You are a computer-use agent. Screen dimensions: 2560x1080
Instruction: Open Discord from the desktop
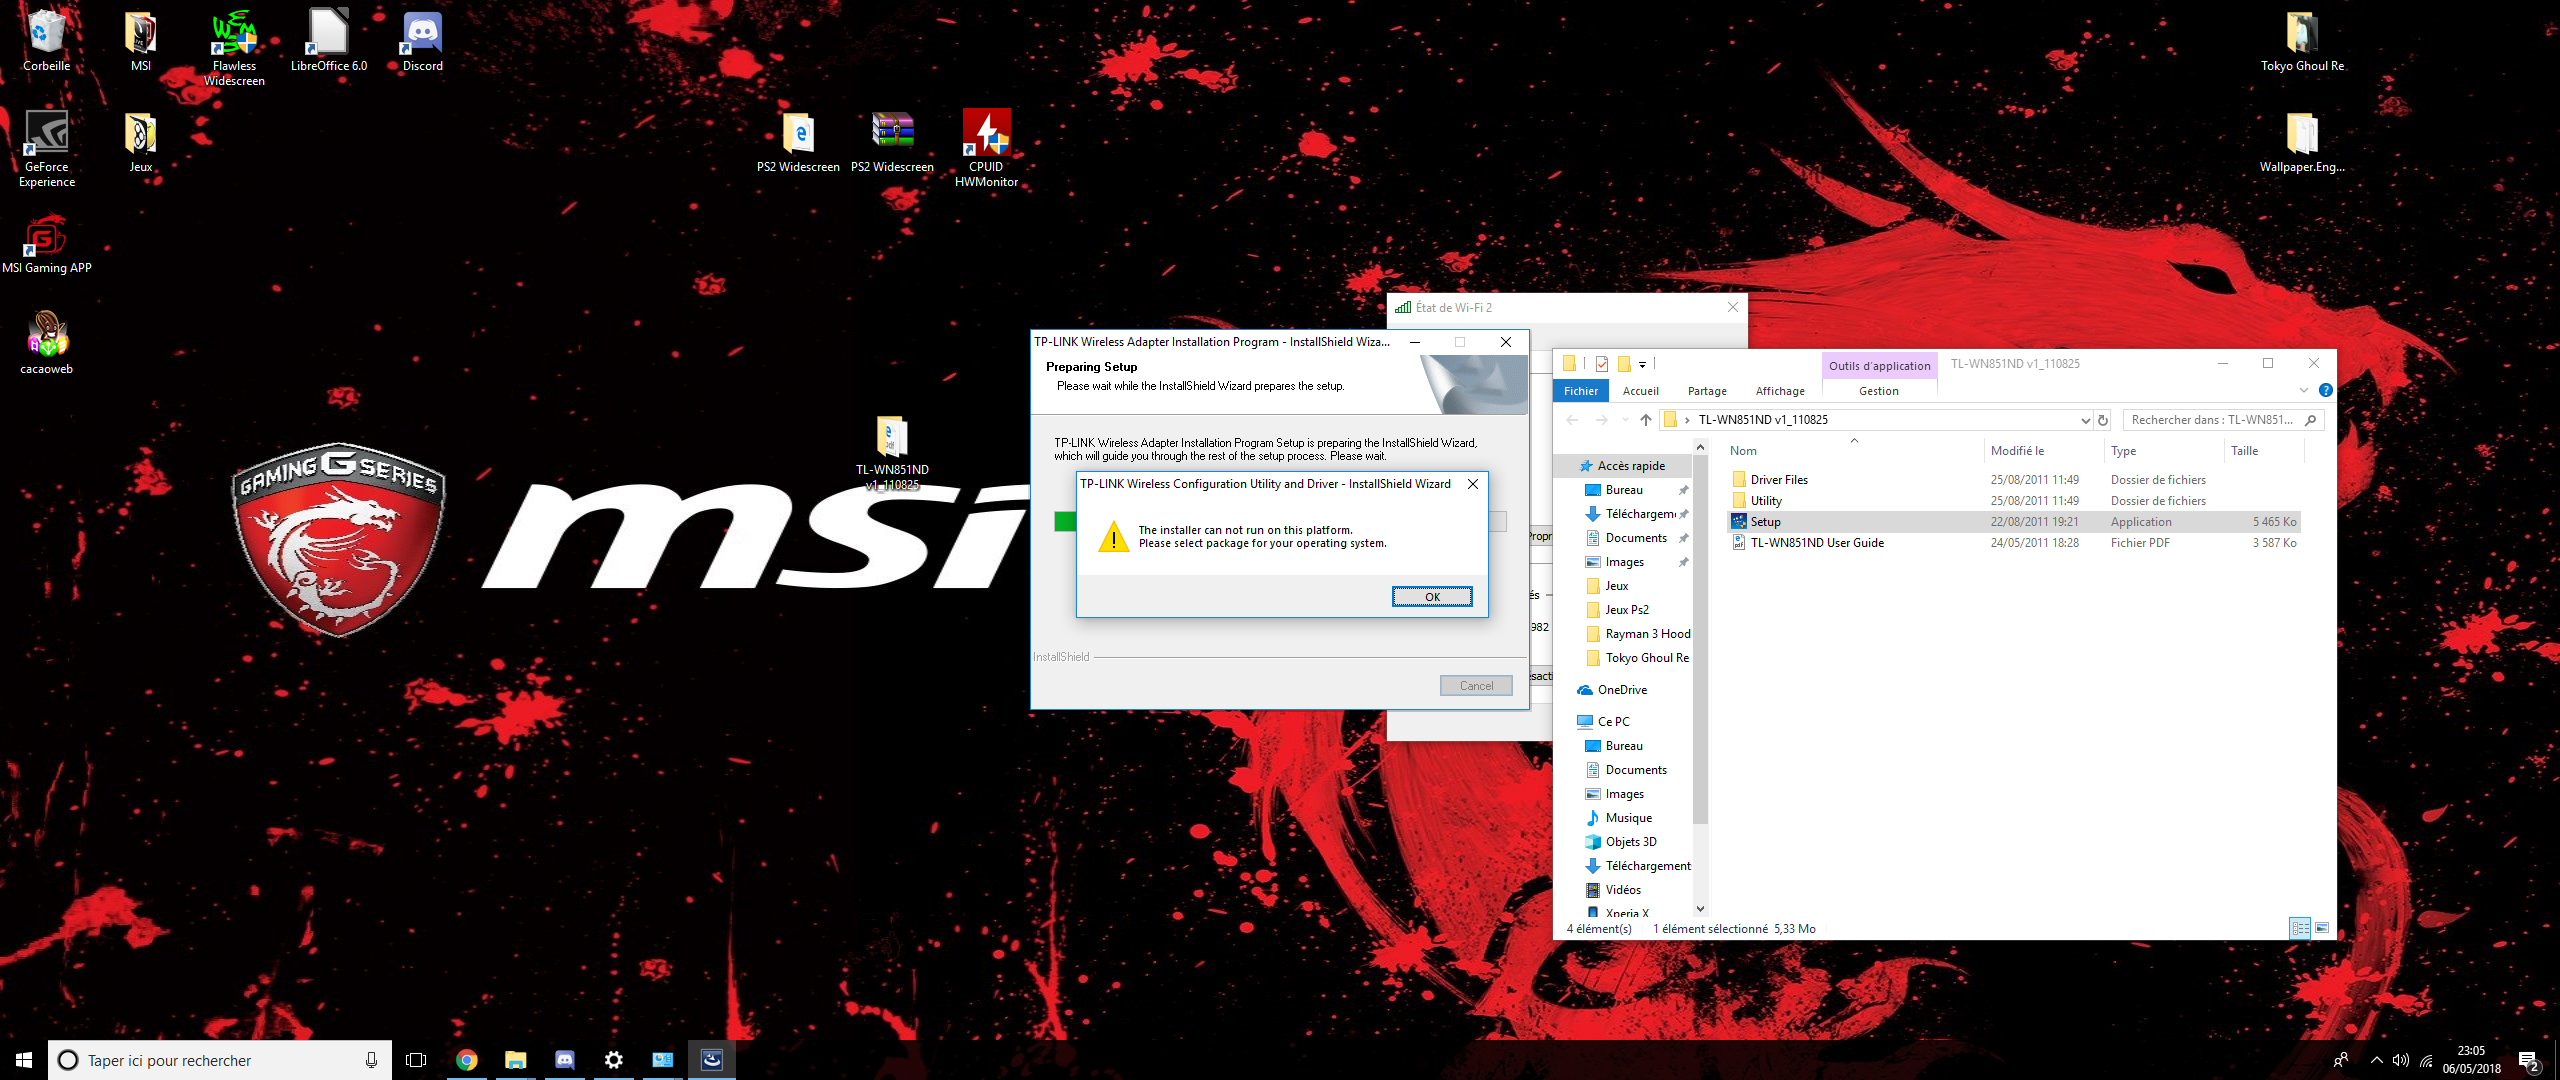pos(421,35)
